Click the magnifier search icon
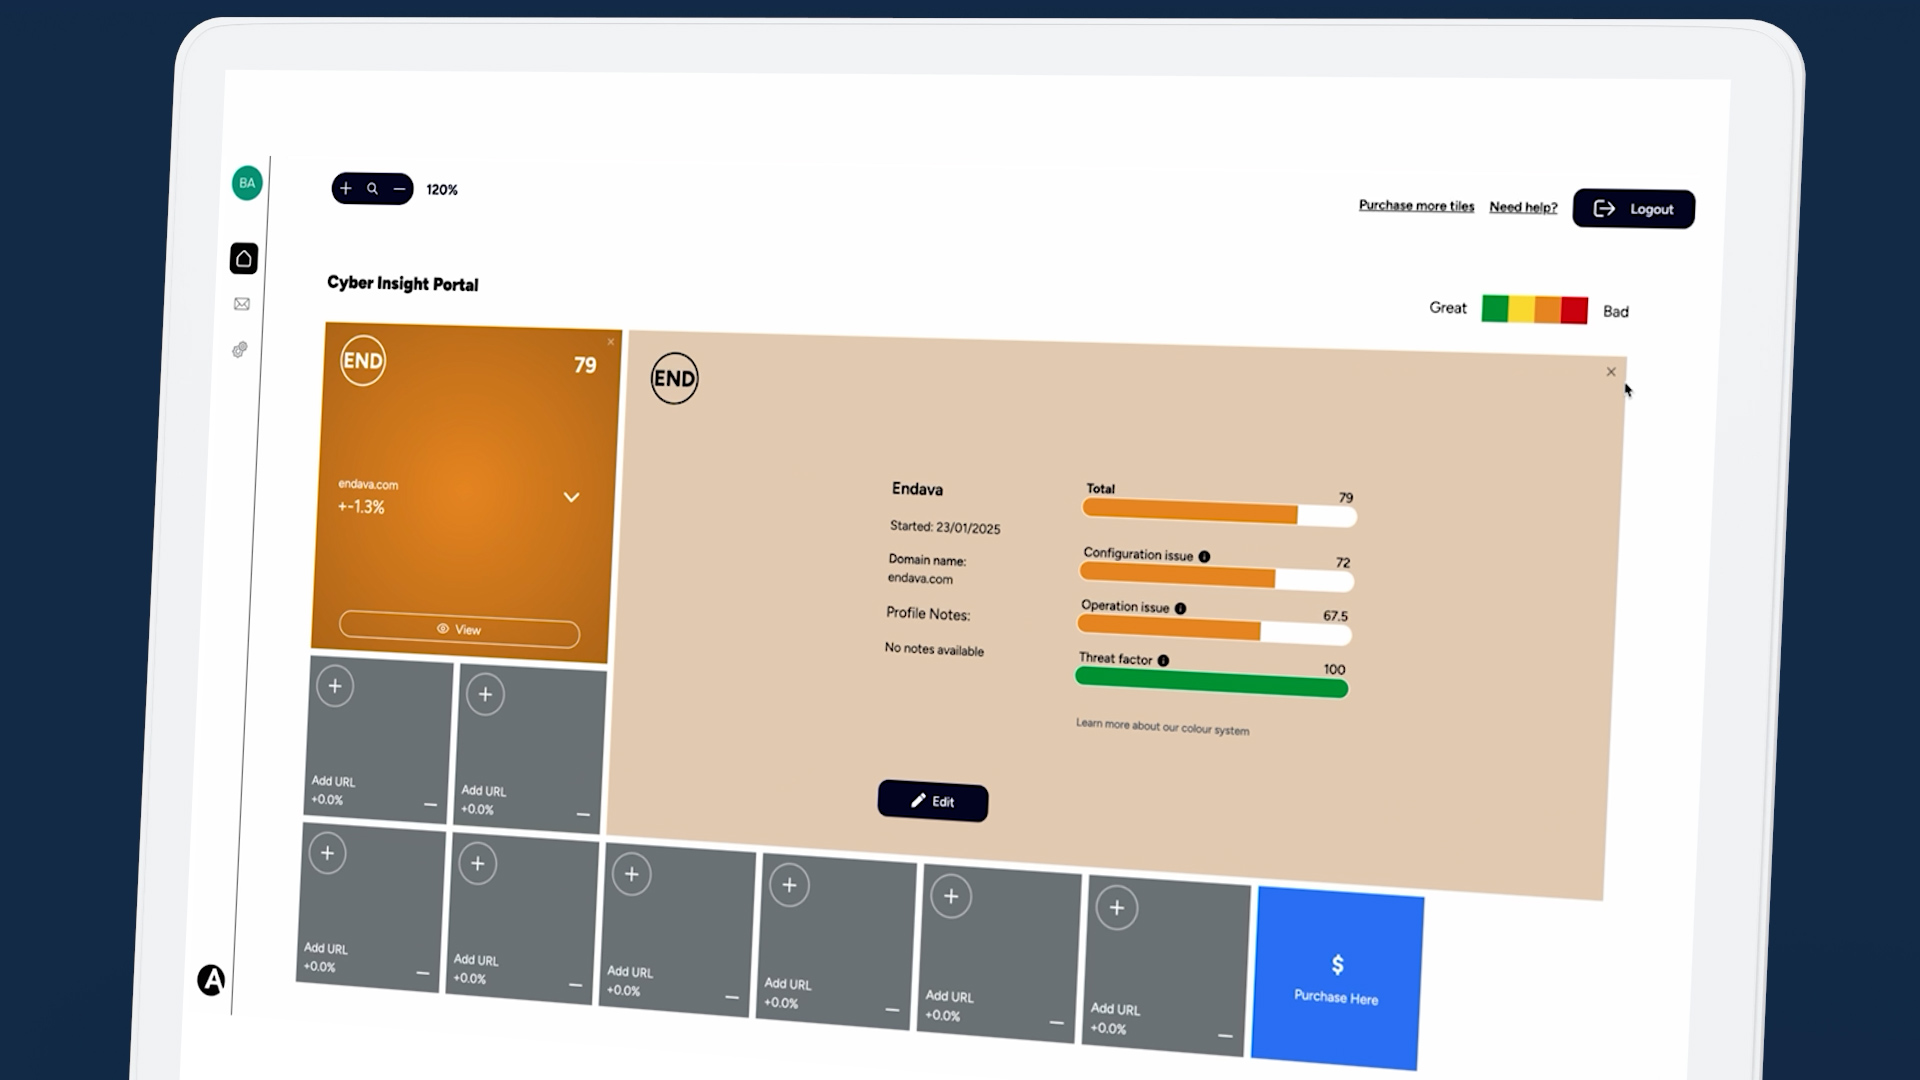This screenshot has height=1080, width=1920. [x=372, y=188]
